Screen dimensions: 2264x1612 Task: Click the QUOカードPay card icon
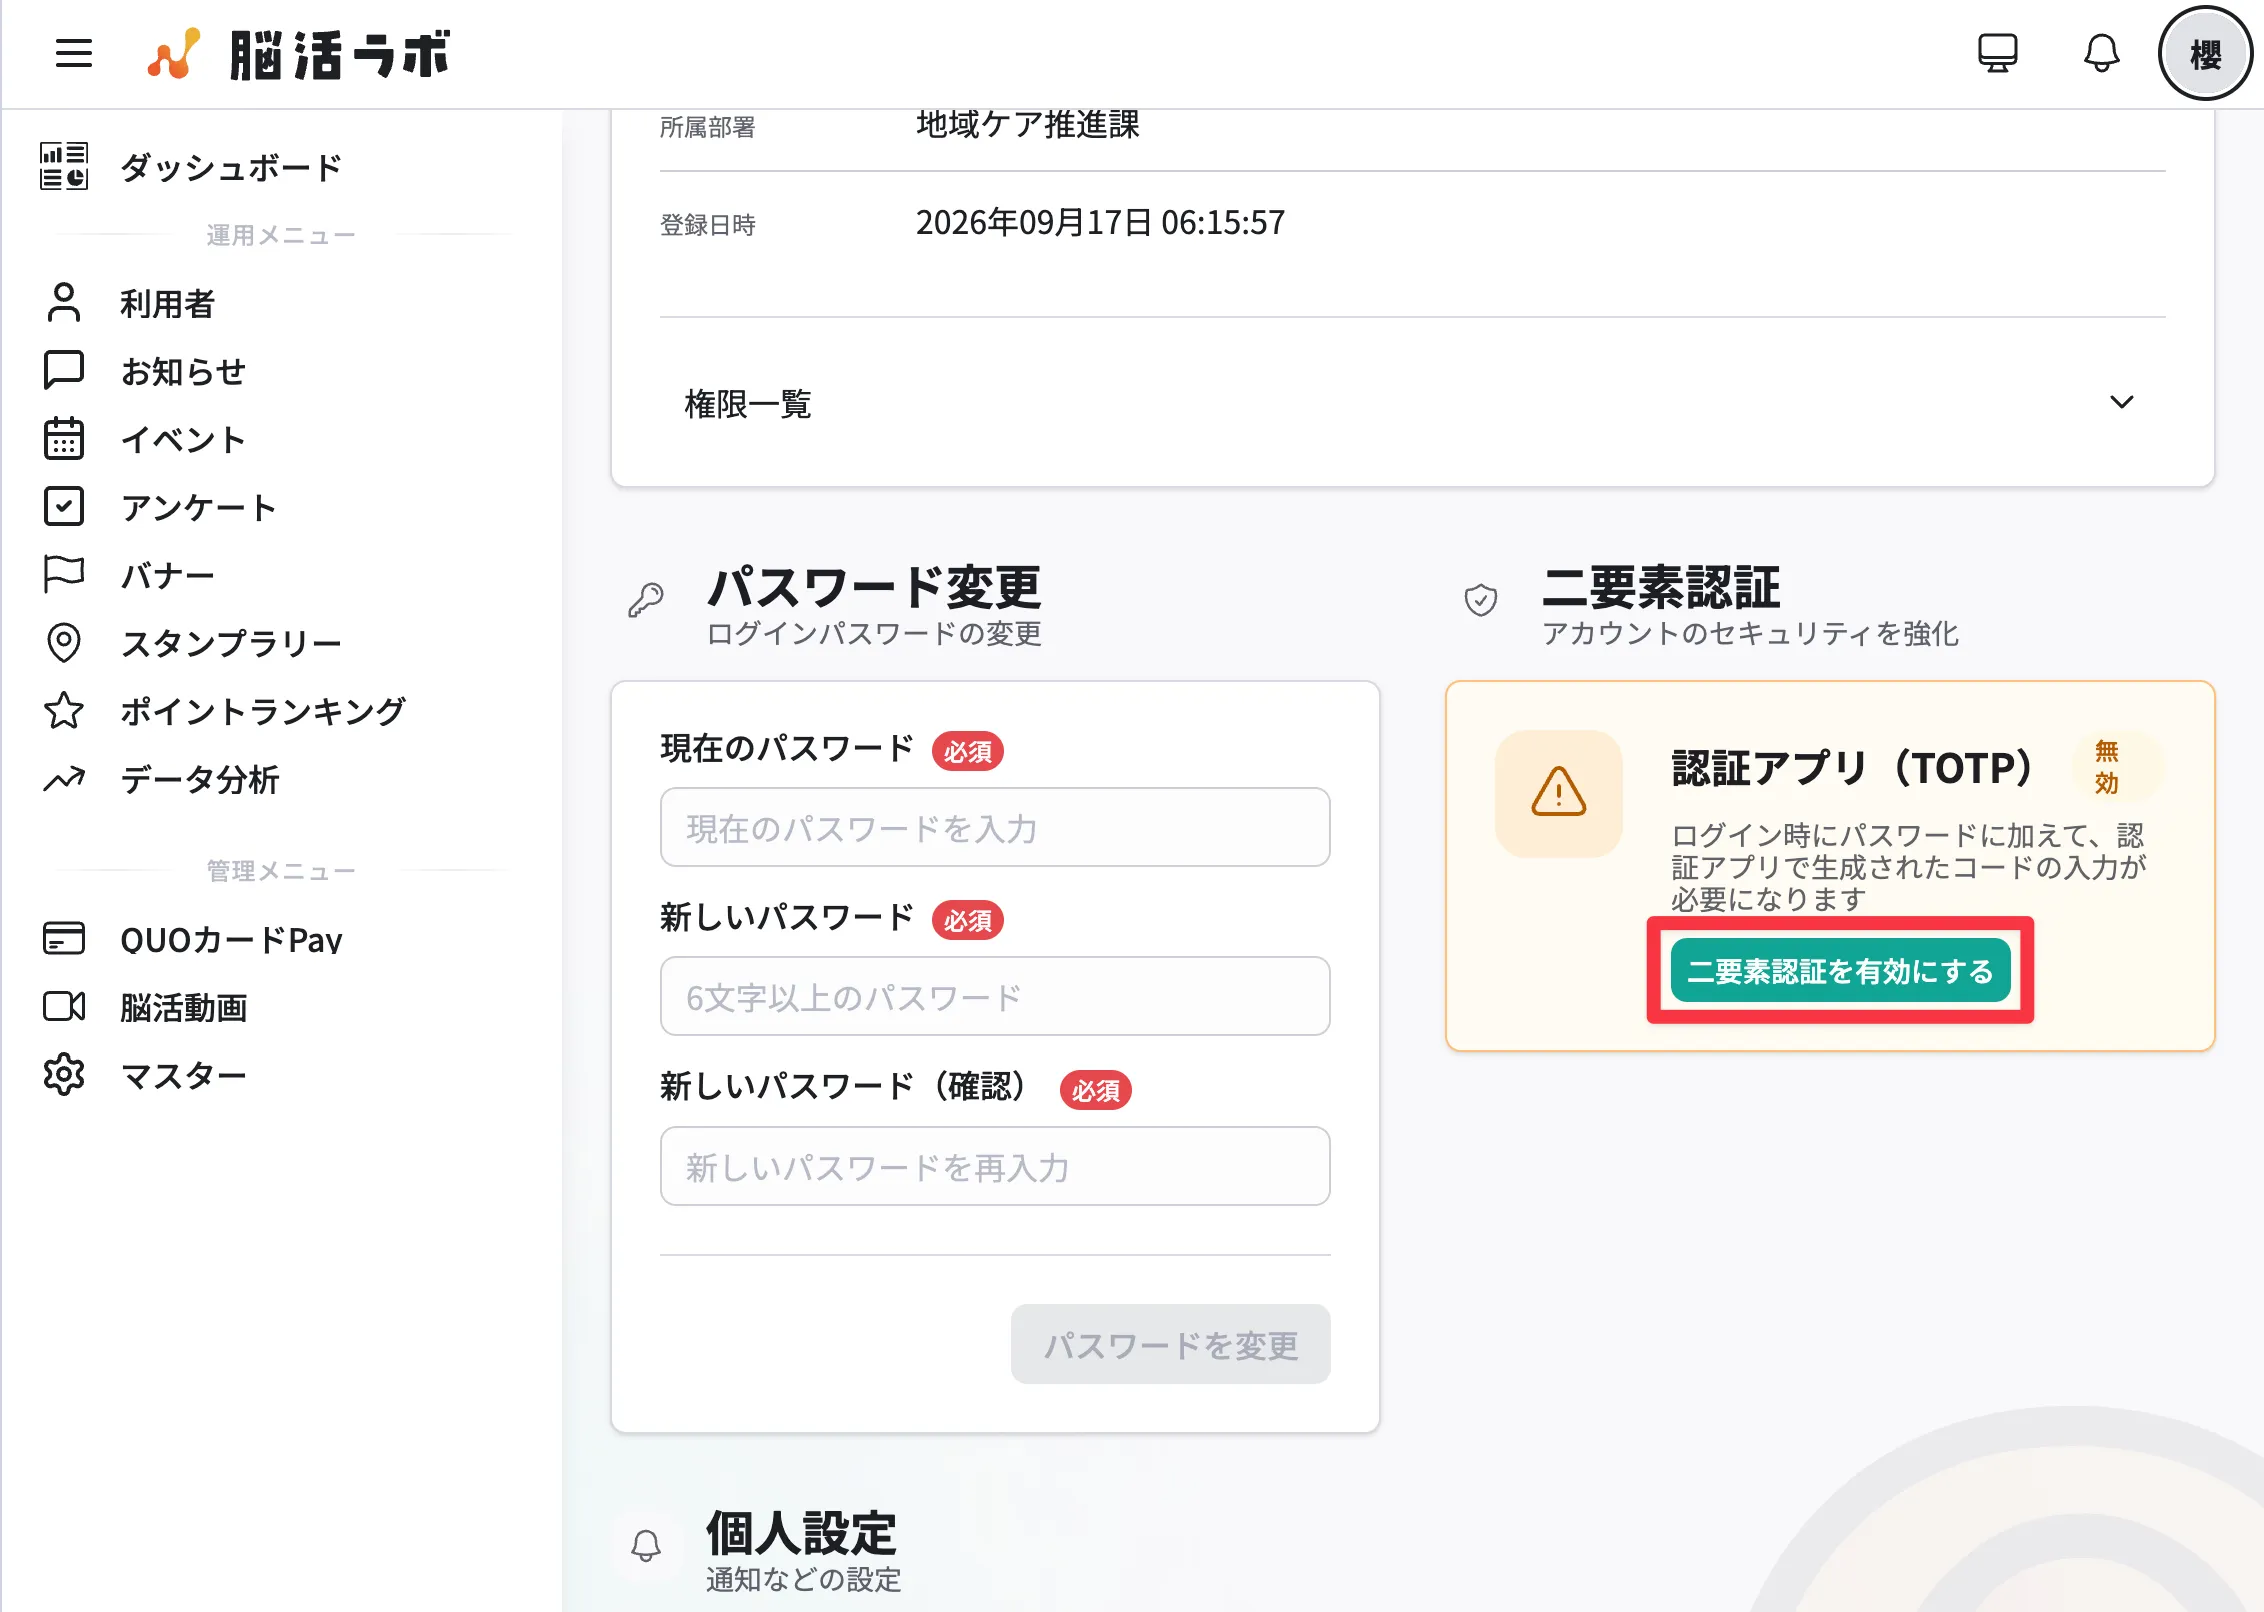click(64, 938)
